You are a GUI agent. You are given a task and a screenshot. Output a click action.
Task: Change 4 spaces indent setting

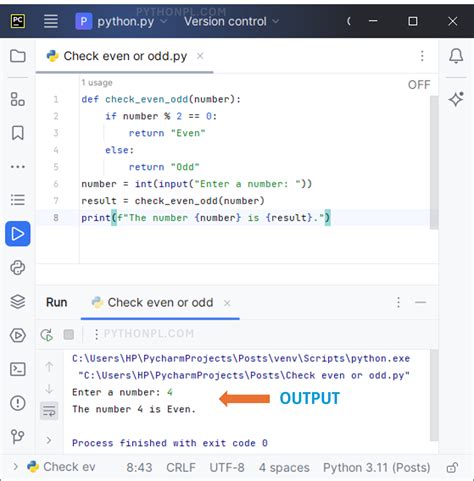point(284,467)
